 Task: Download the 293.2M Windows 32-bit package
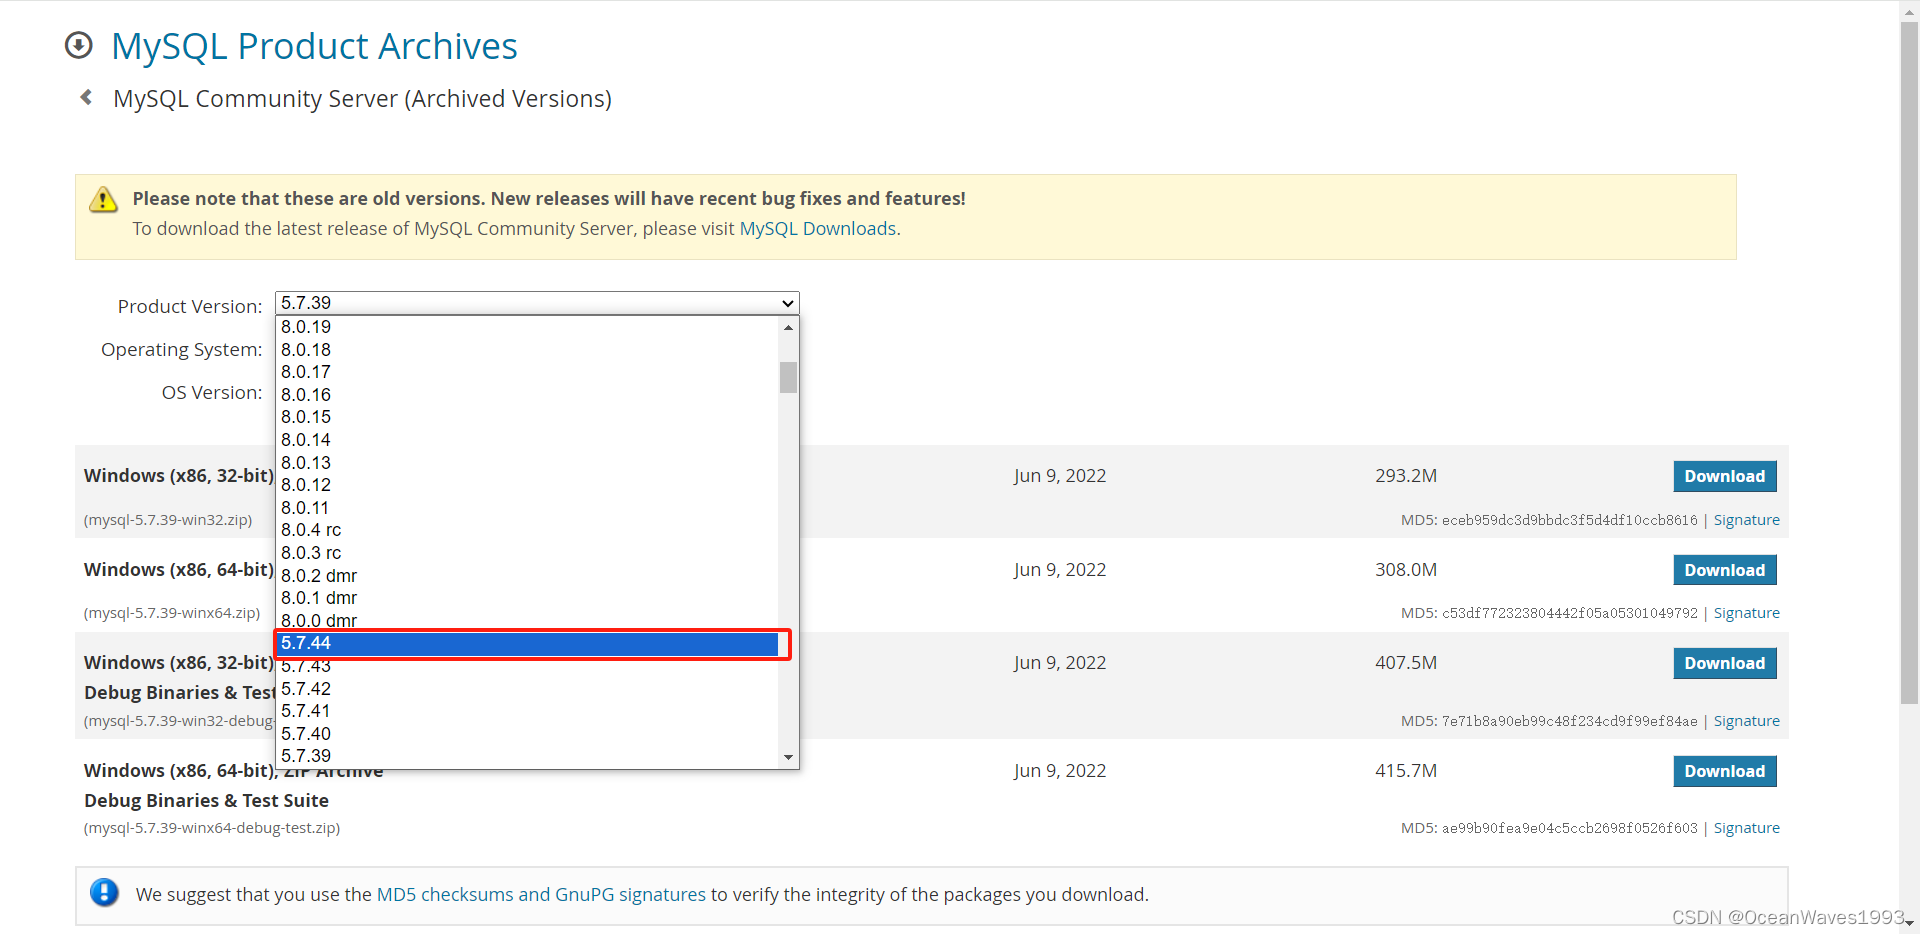tap(1724, 476)
